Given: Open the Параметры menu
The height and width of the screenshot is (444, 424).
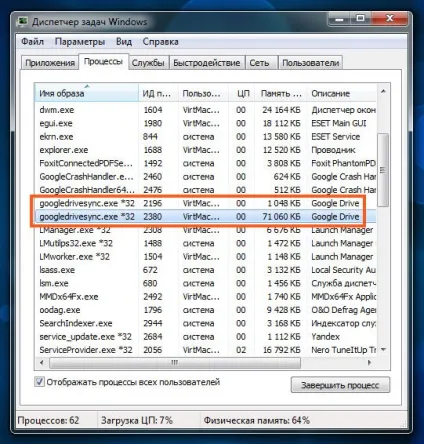Looking at the screenshot, I should 80,42.
